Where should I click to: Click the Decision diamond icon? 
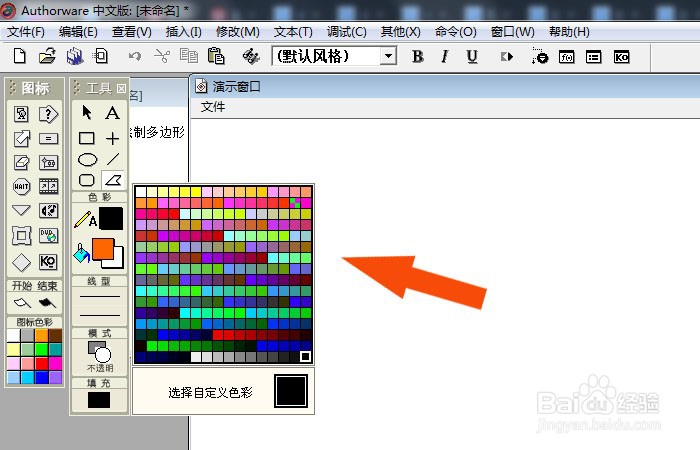point(21,262)
